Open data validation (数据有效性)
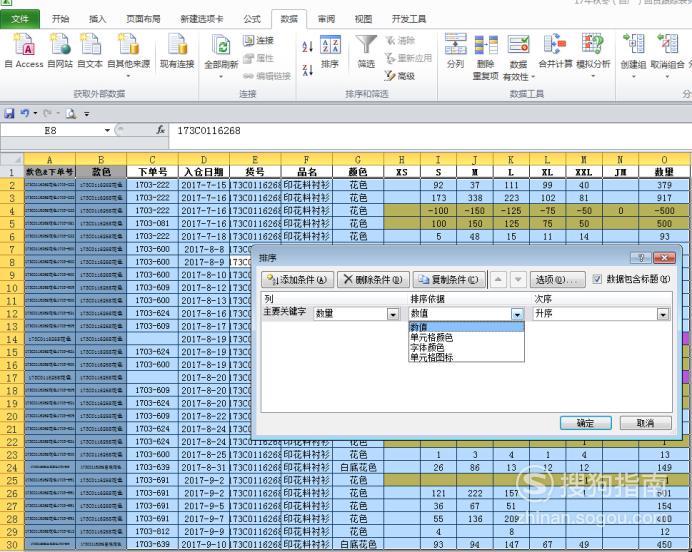 [519, 56]
